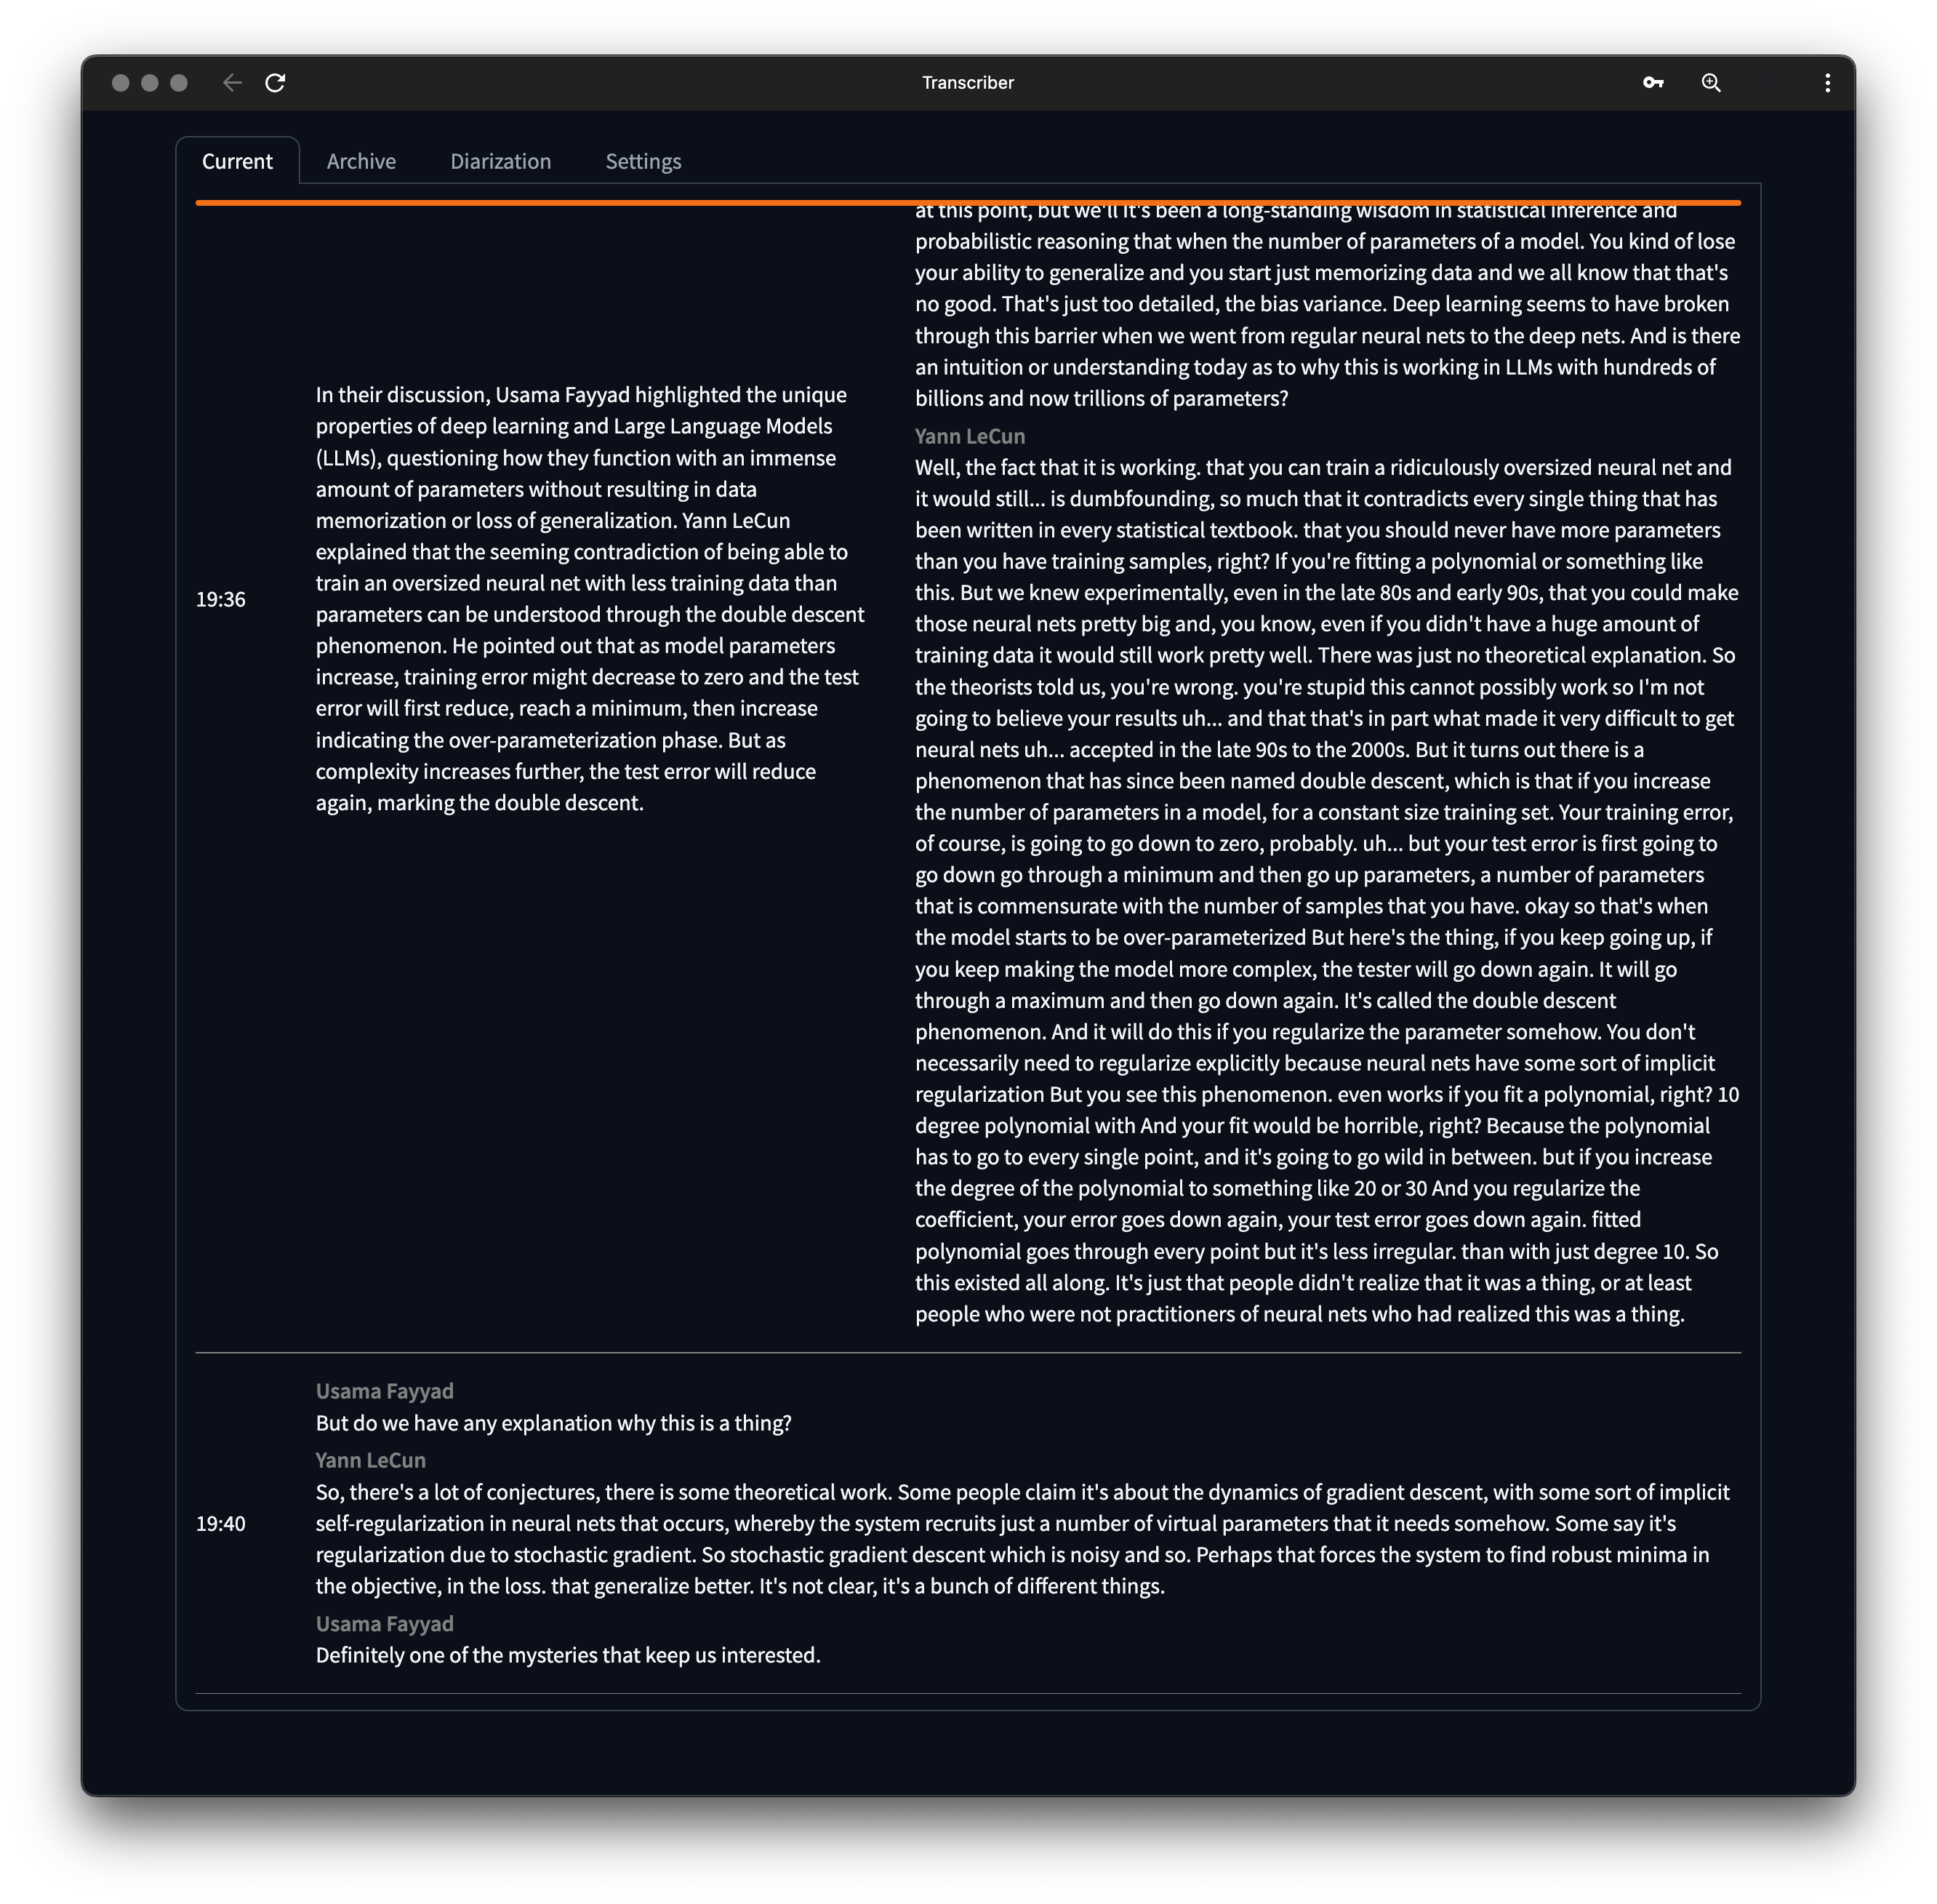Screen dimensions: 1937x1904
Task: Click the page reload icon
Action: pos(276,83)
